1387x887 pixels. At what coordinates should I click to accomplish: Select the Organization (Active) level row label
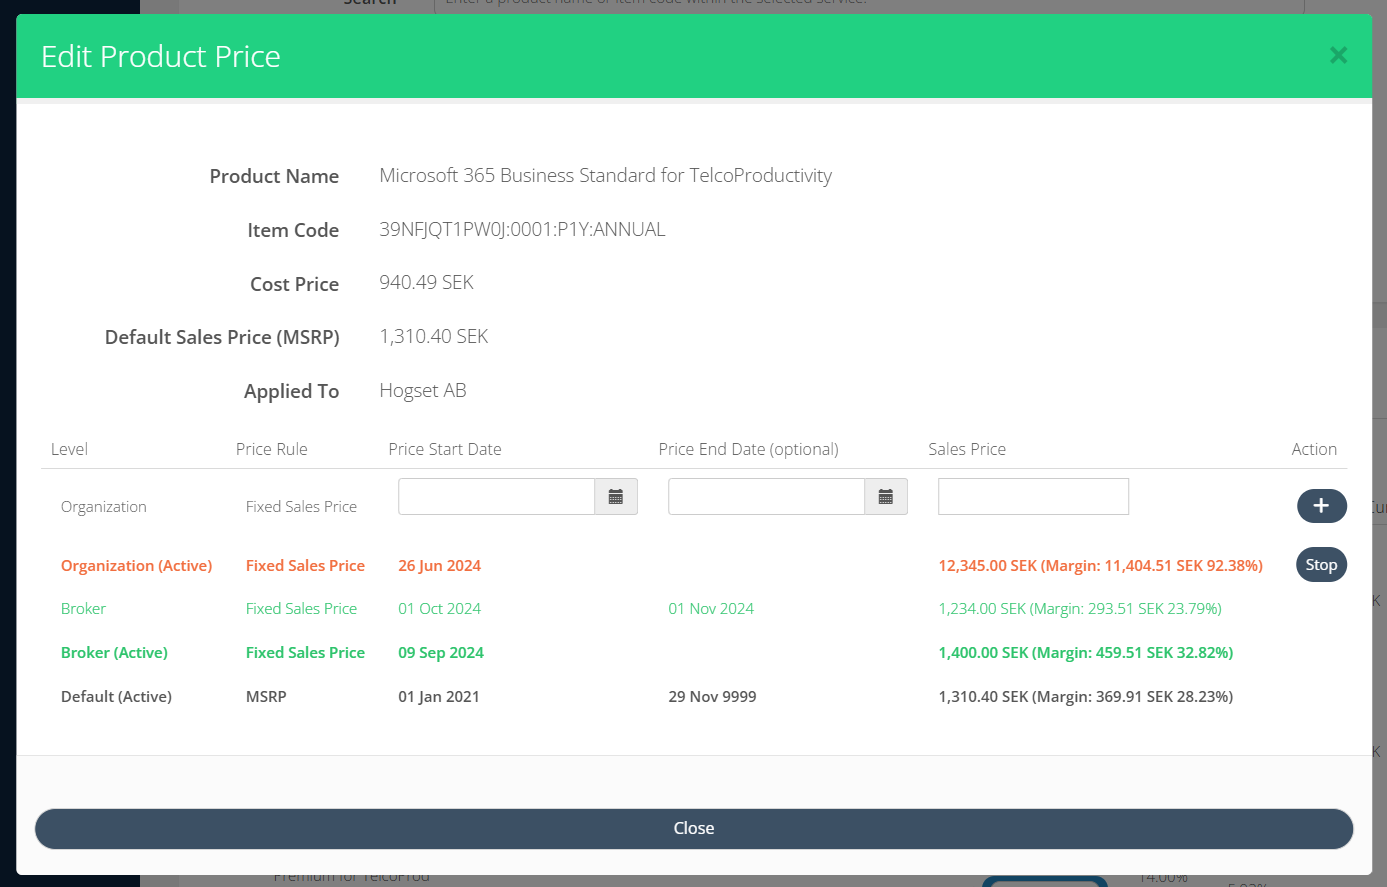pyautogui.click(x=136, y=566)
